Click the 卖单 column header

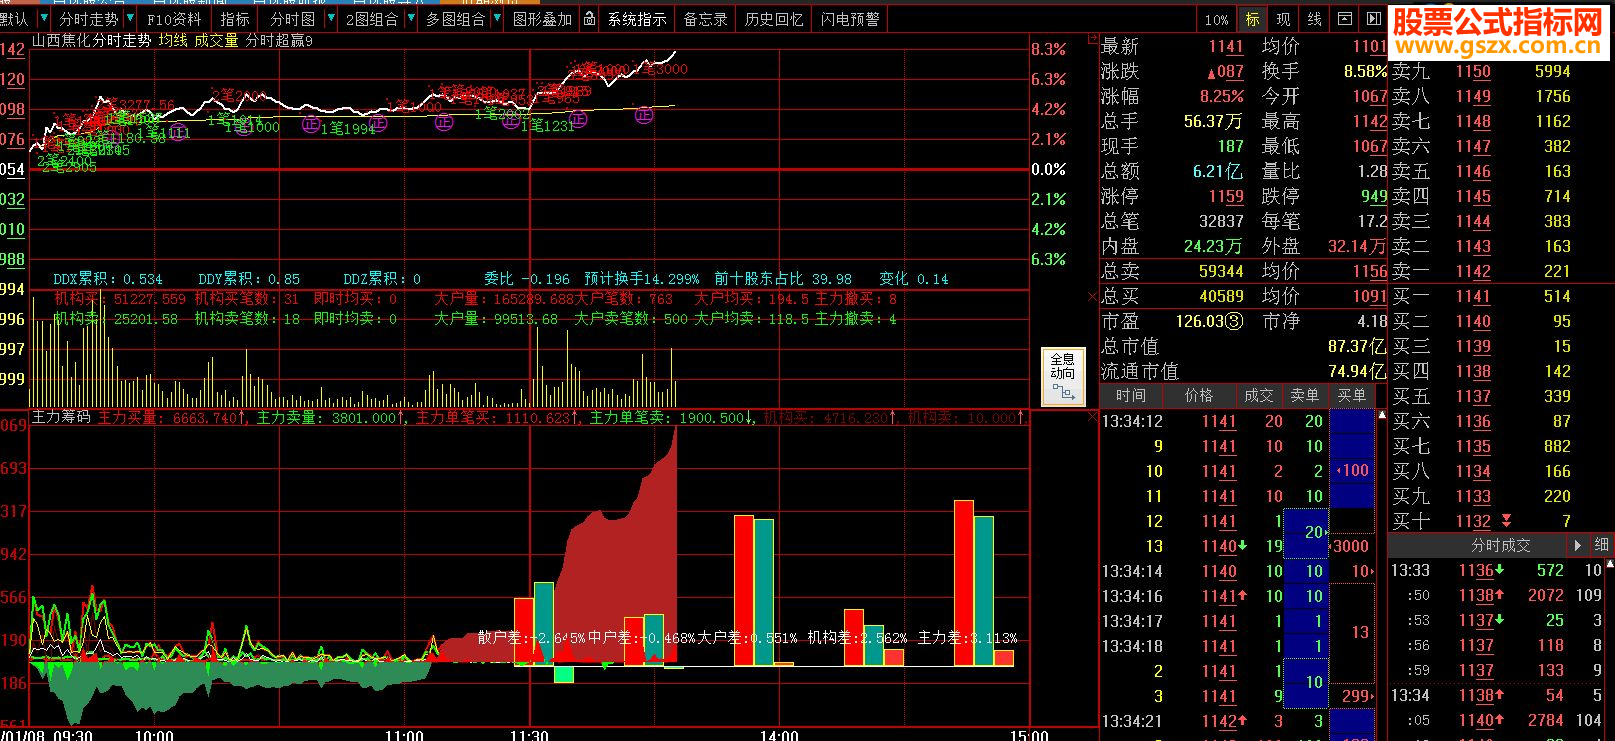pyautogui.click(x=1305, y=396)
